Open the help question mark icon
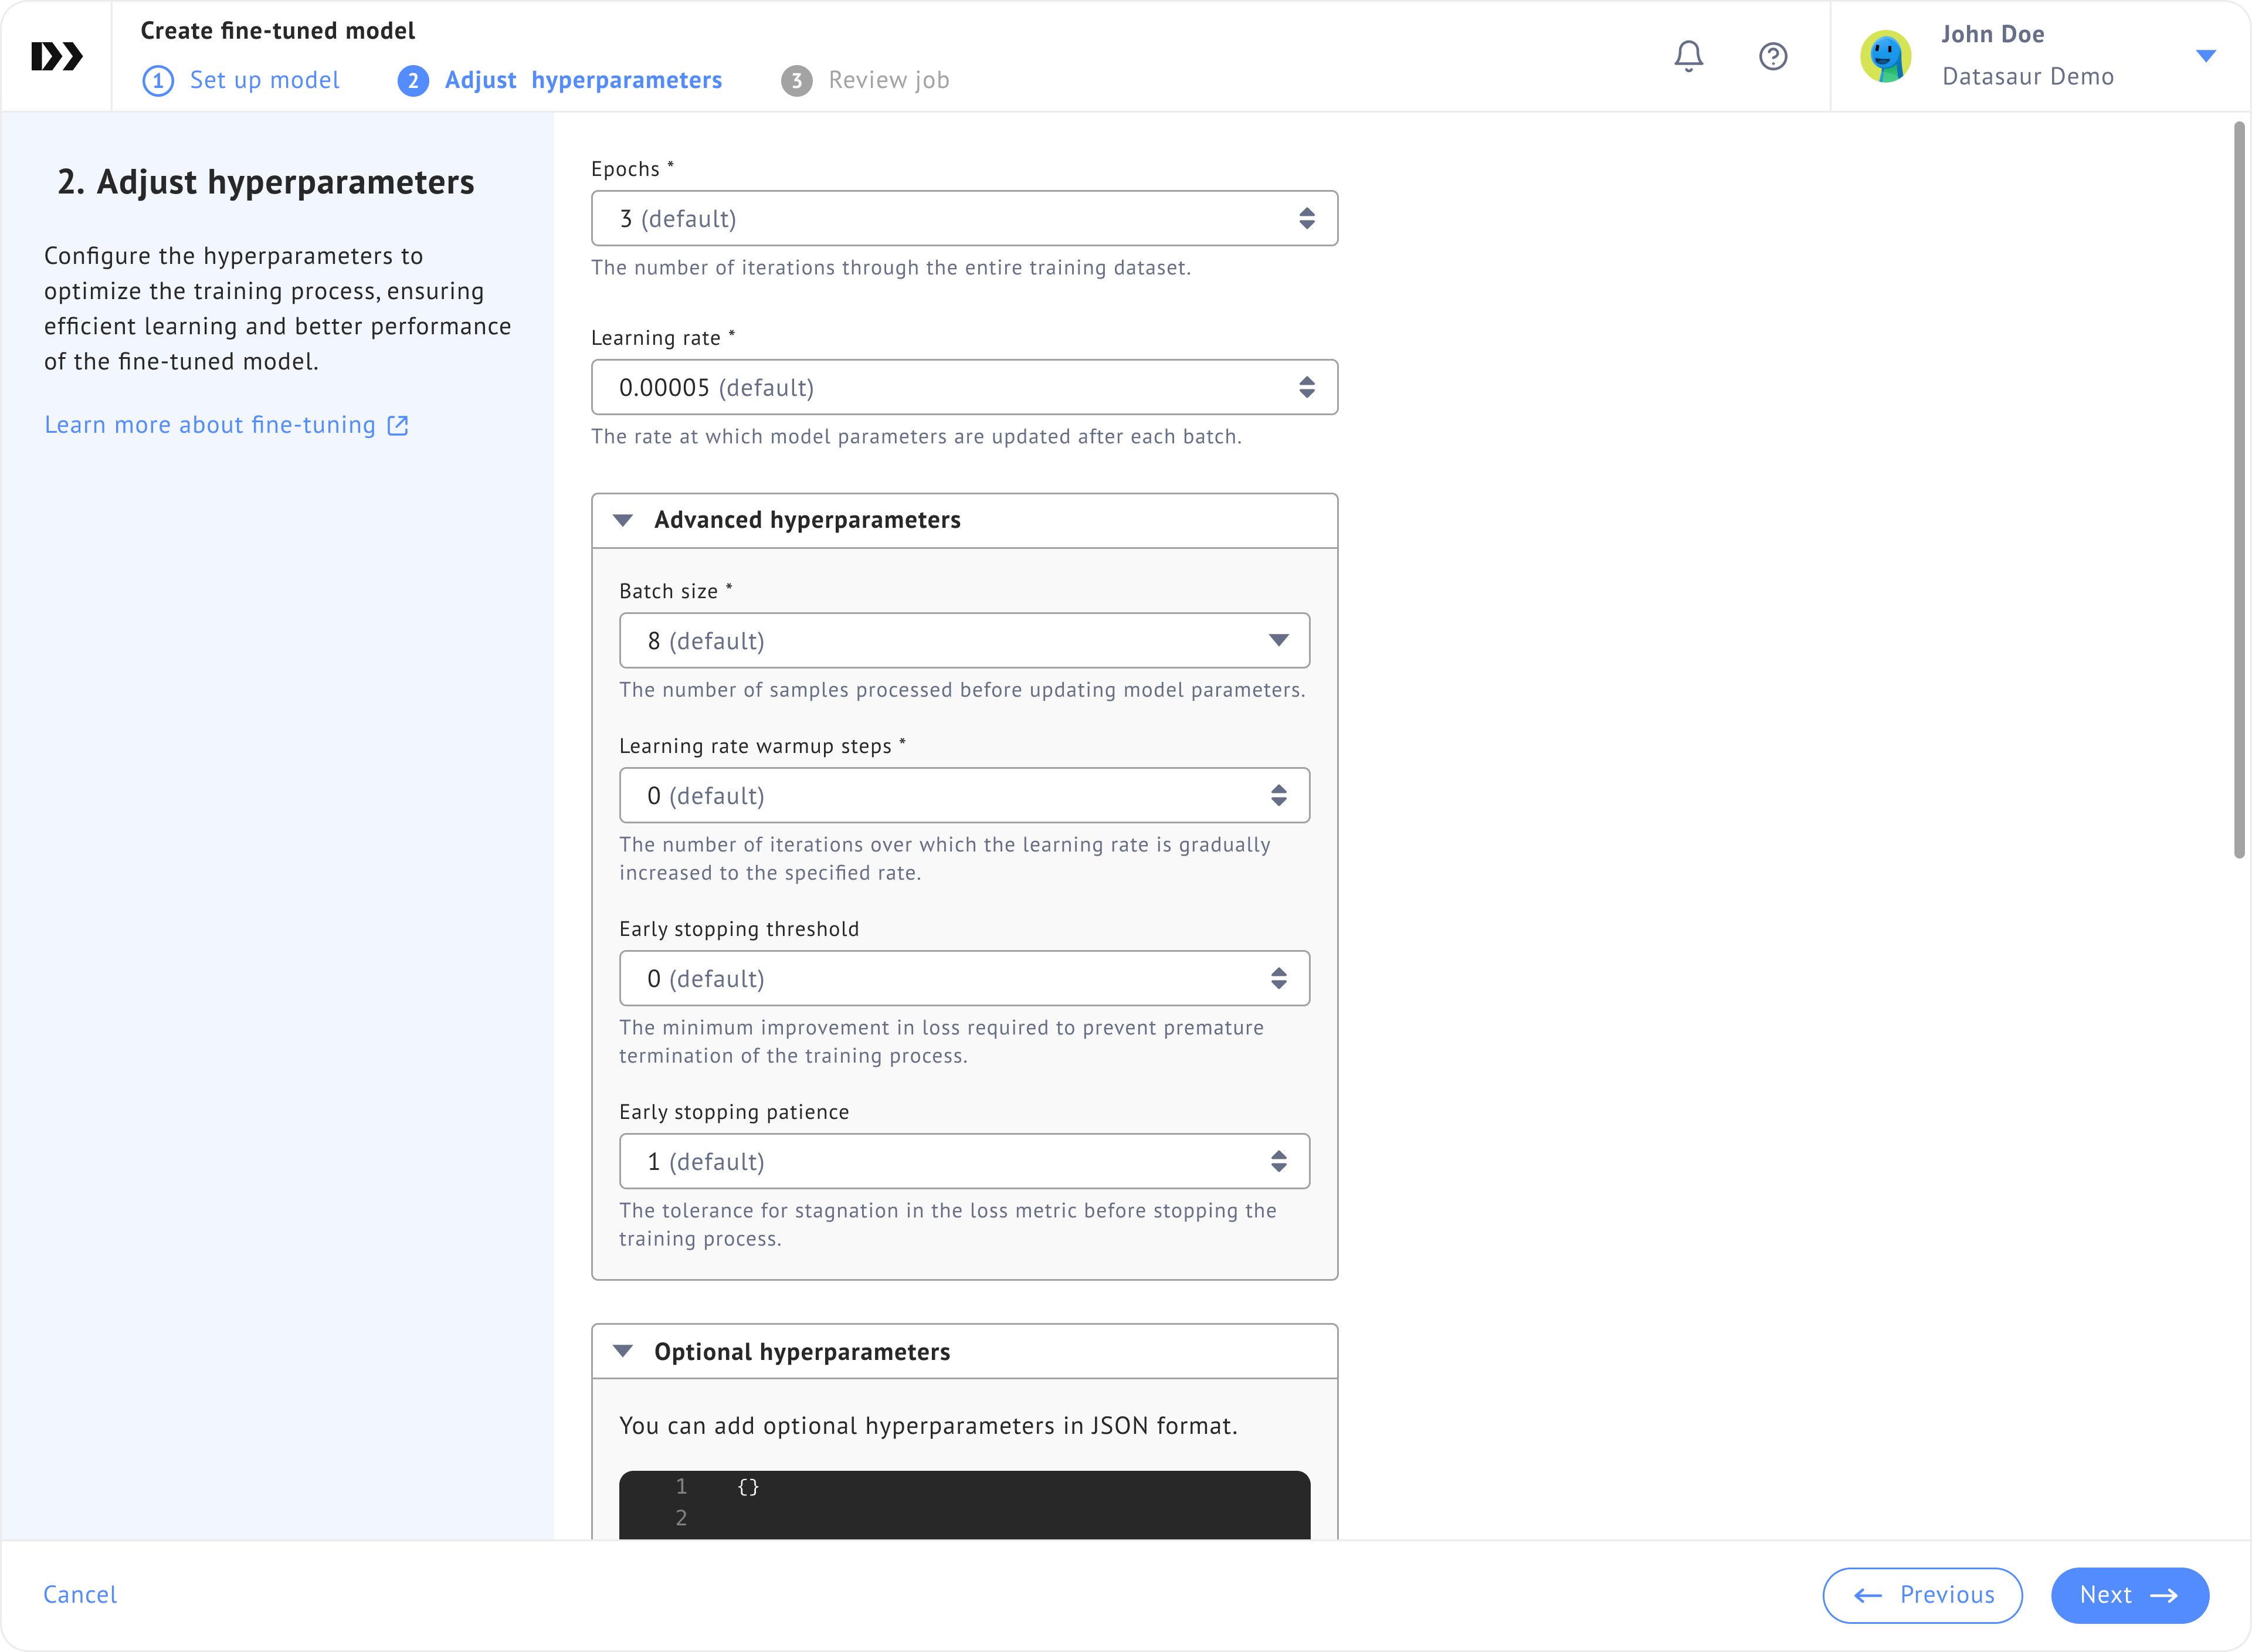This screenshot has width=2252, height=1652. [x=1772, y=56]
